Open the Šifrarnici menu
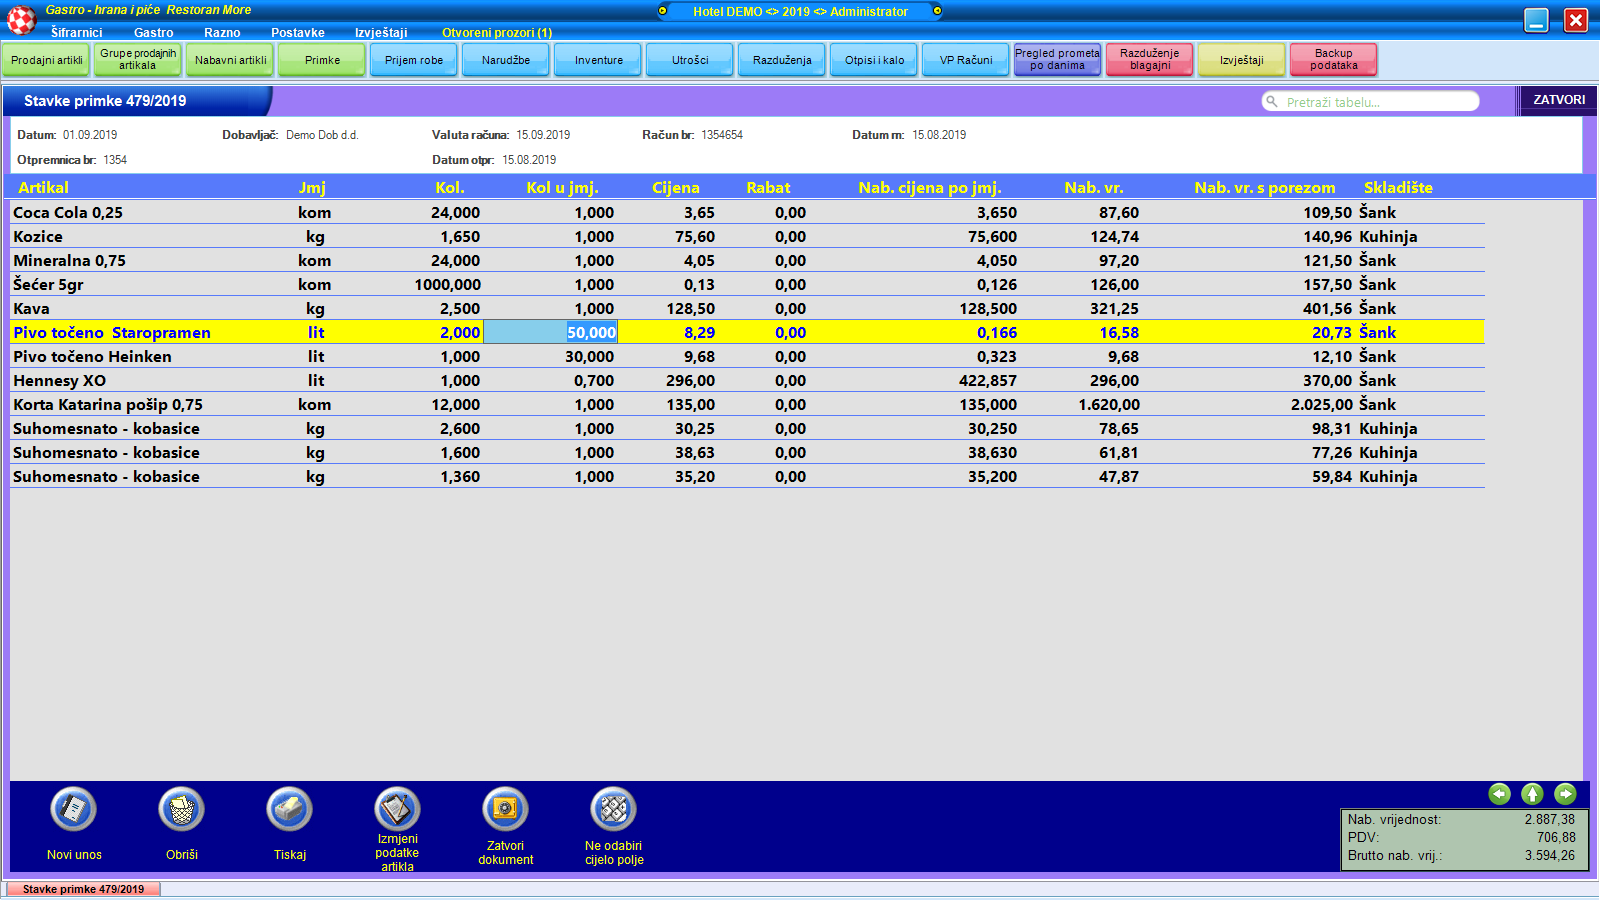The height and width of the screenshot is (900, 1600). (77, 33)
